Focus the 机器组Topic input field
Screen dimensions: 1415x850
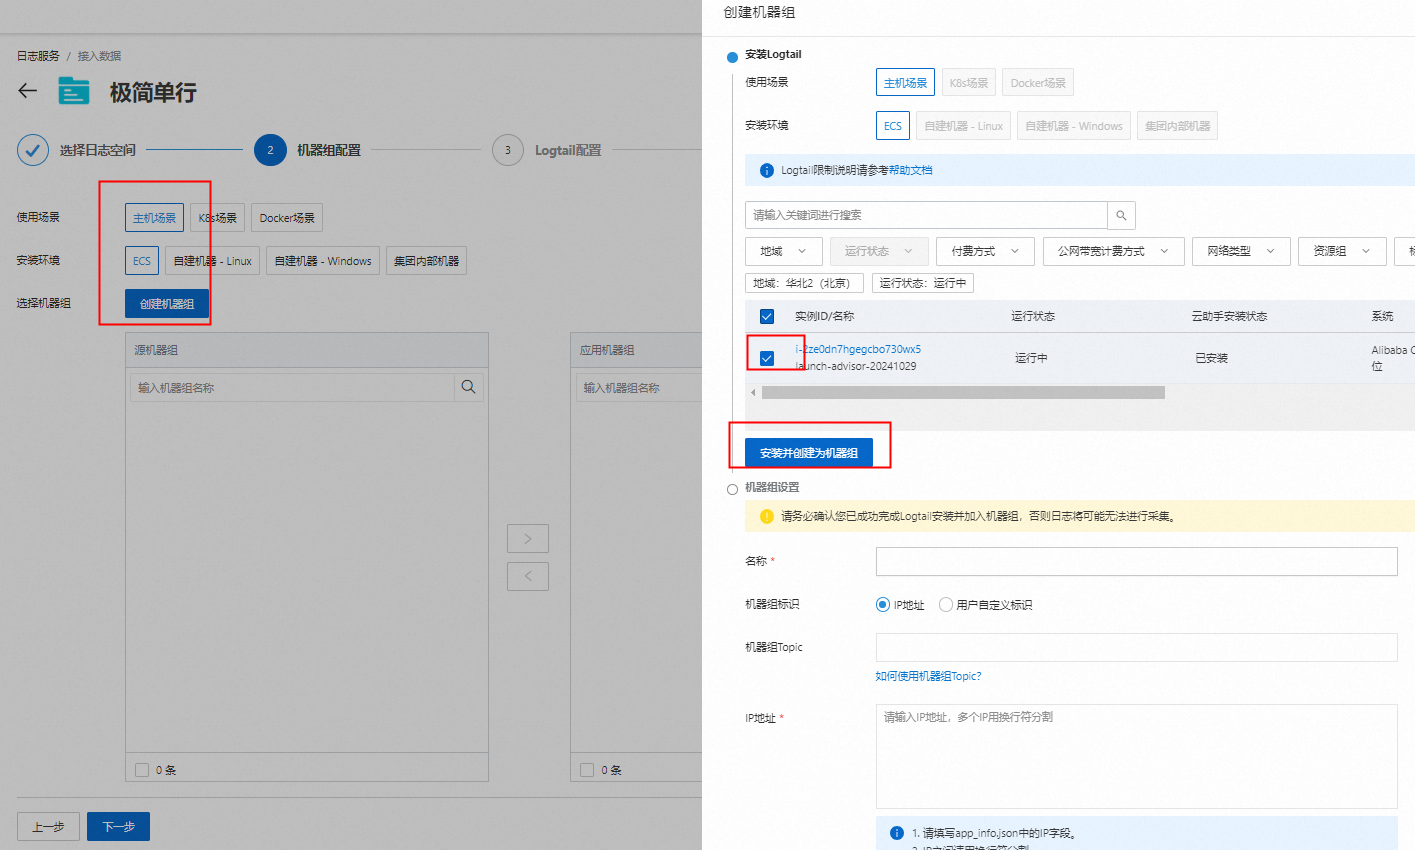tap(1136, 647)
